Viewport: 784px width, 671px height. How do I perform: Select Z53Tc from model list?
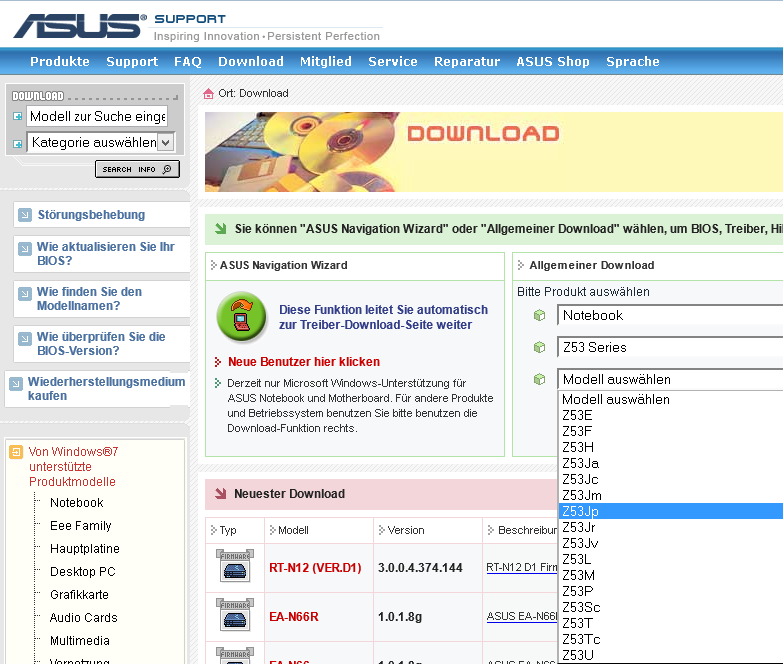670,640
